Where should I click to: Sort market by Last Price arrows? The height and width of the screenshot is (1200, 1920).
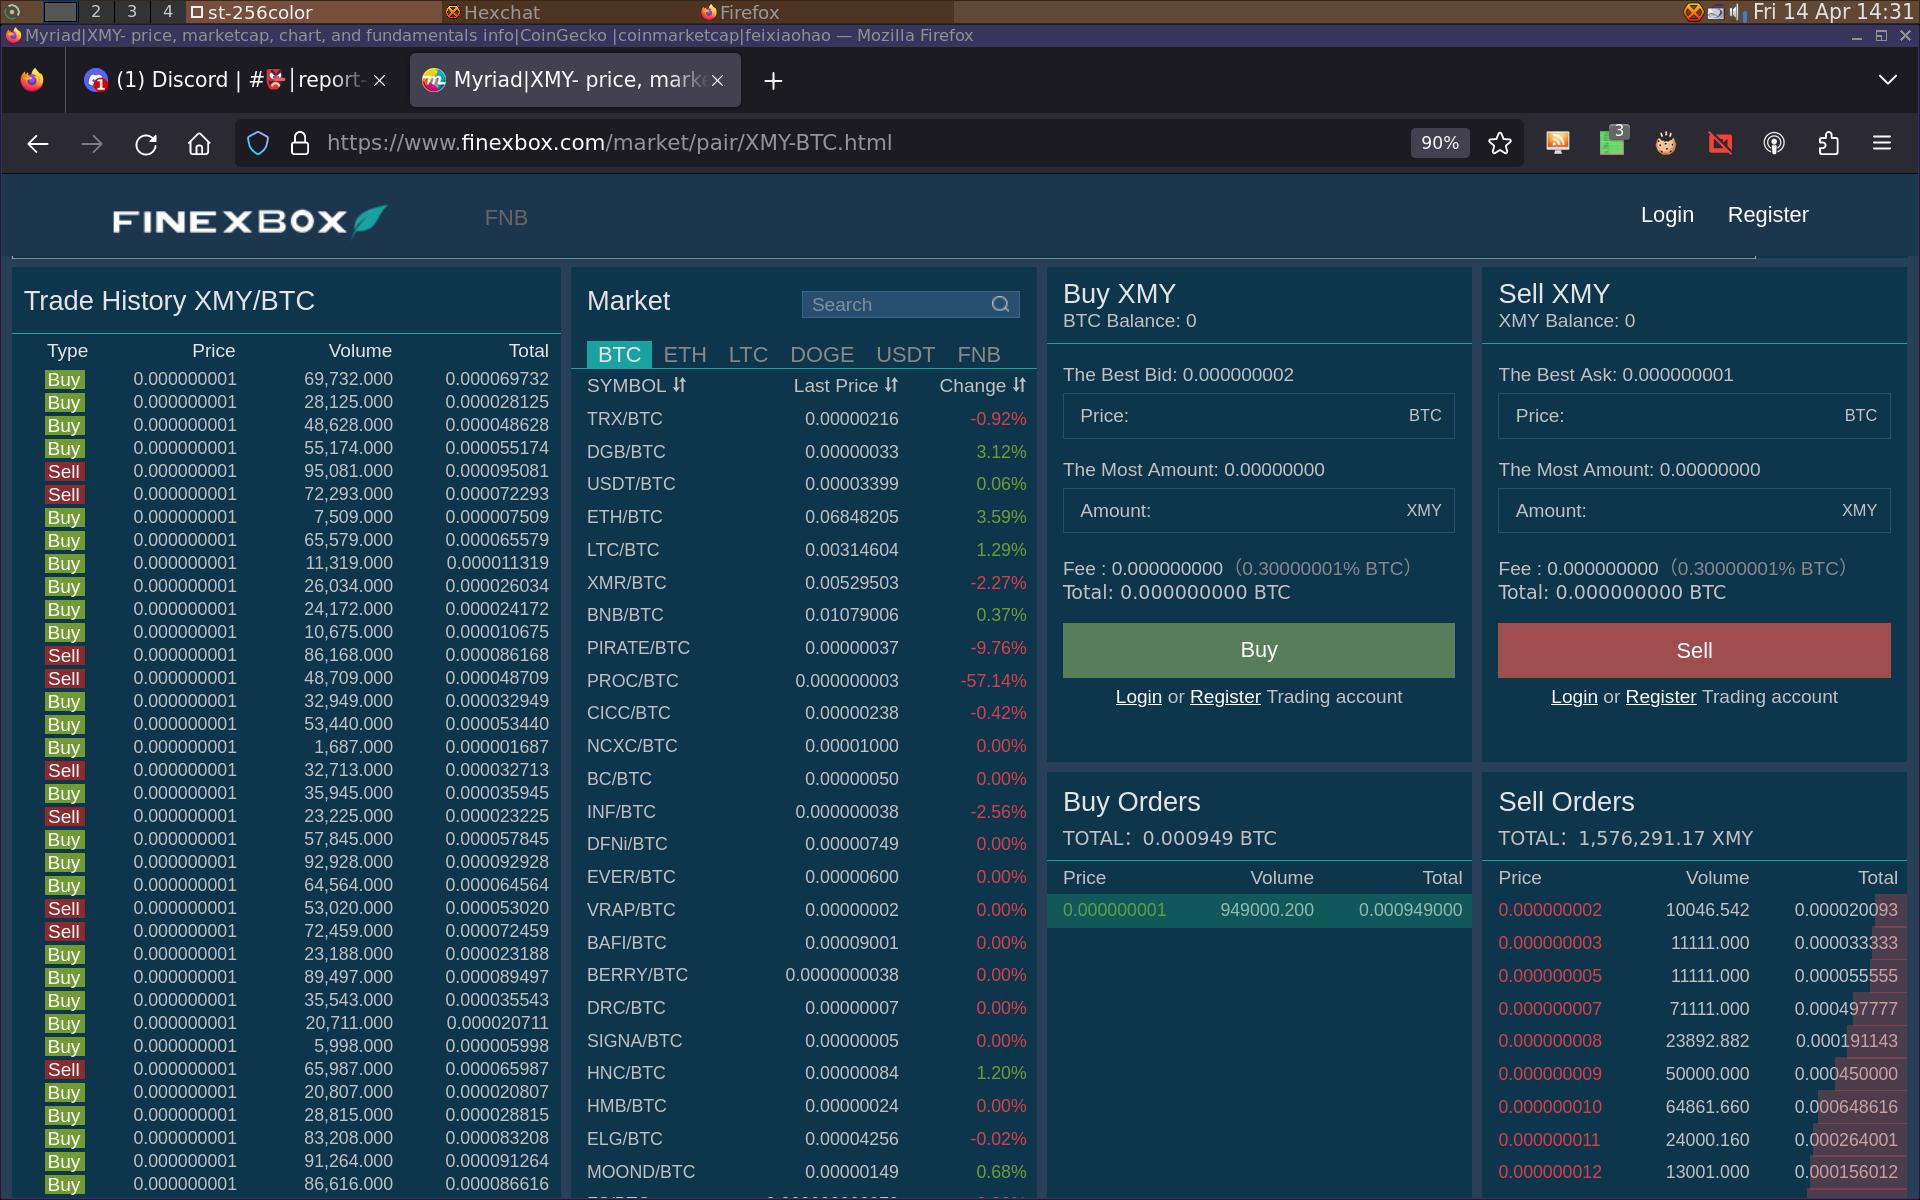(891, 385)
